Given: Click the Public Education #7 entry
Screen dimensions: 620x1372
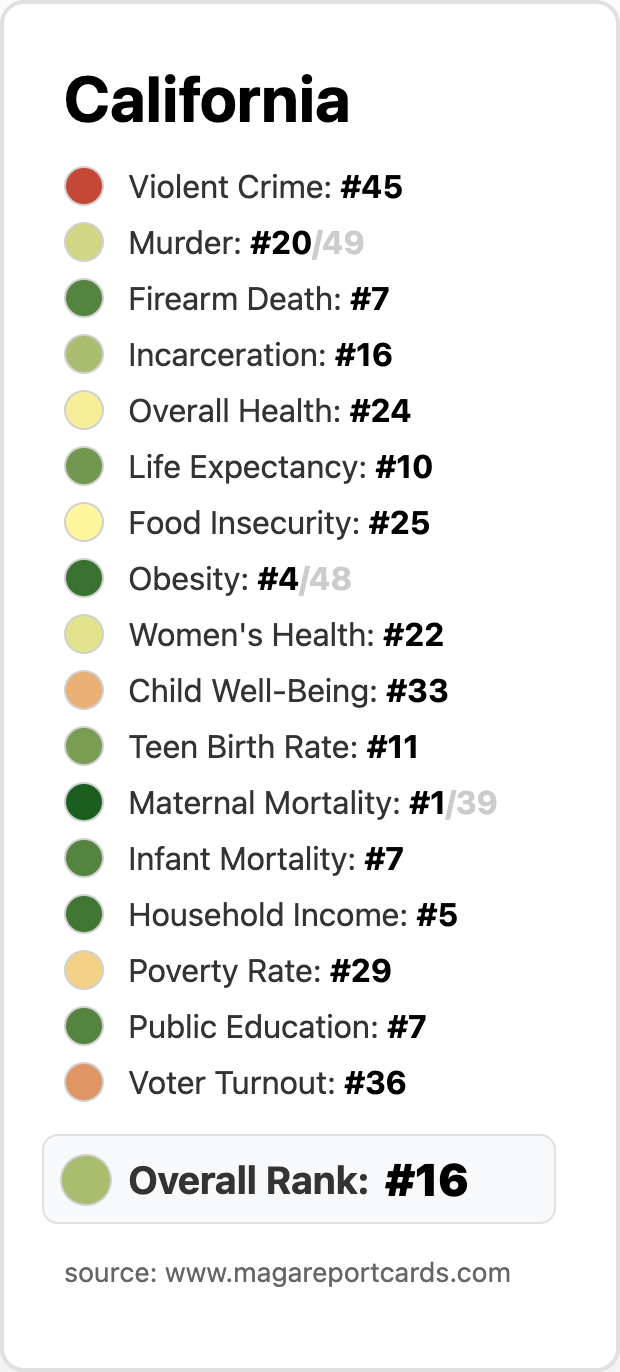Looking at the screenshot, I should 246,1027.
